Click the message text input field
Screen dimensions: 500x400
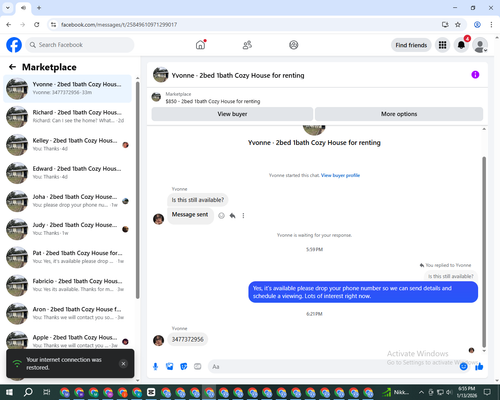[x=333, y=367]
